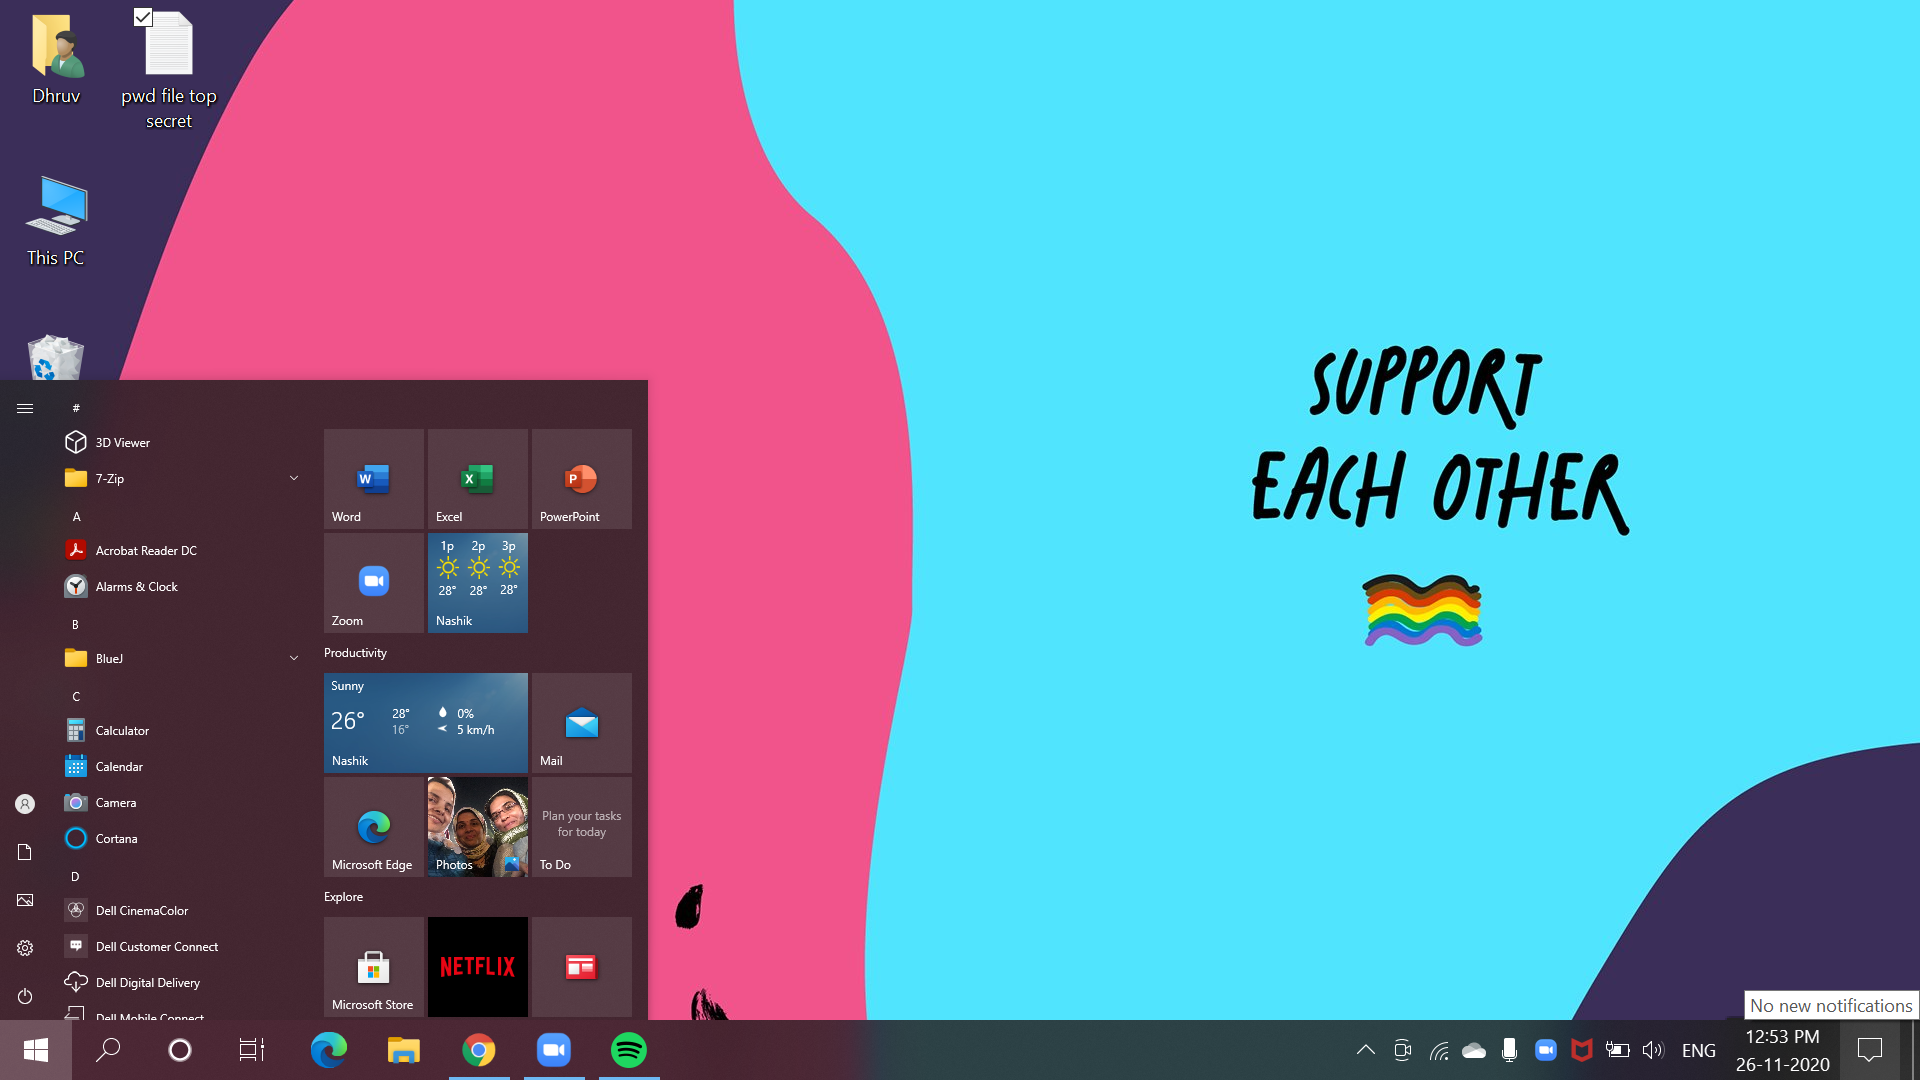
Task: Click the Power button in Start sidebar
Action: pyautogui.click(x=25, y=996)
